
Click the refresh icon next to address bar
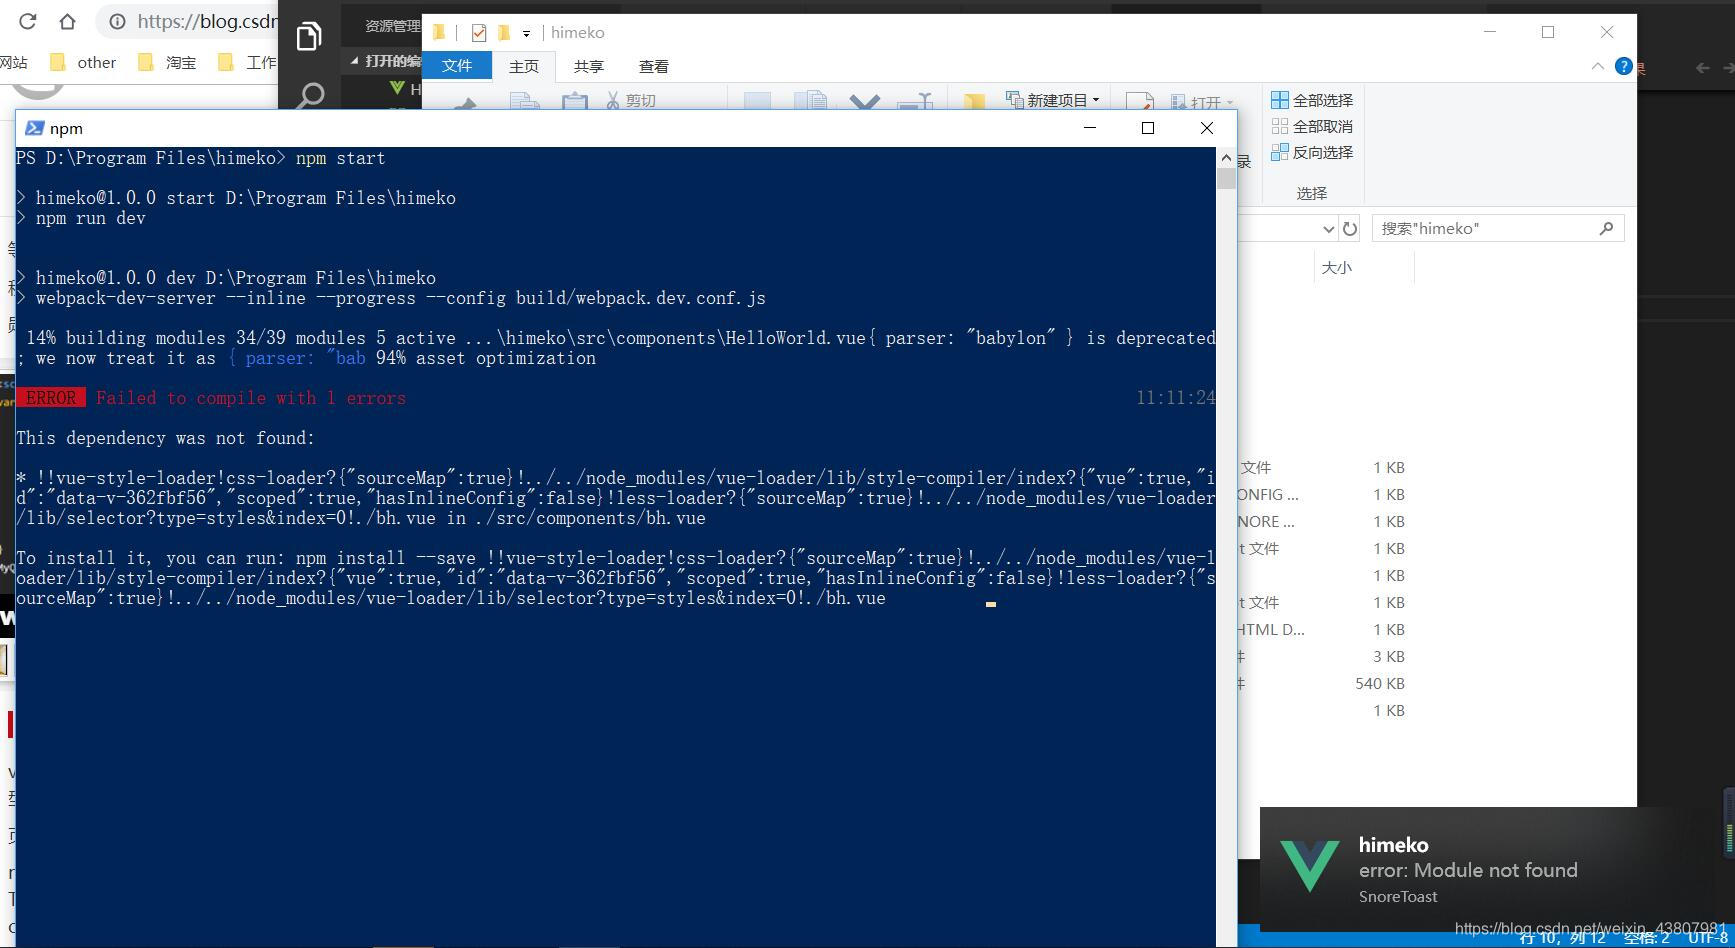[1350, 229]
